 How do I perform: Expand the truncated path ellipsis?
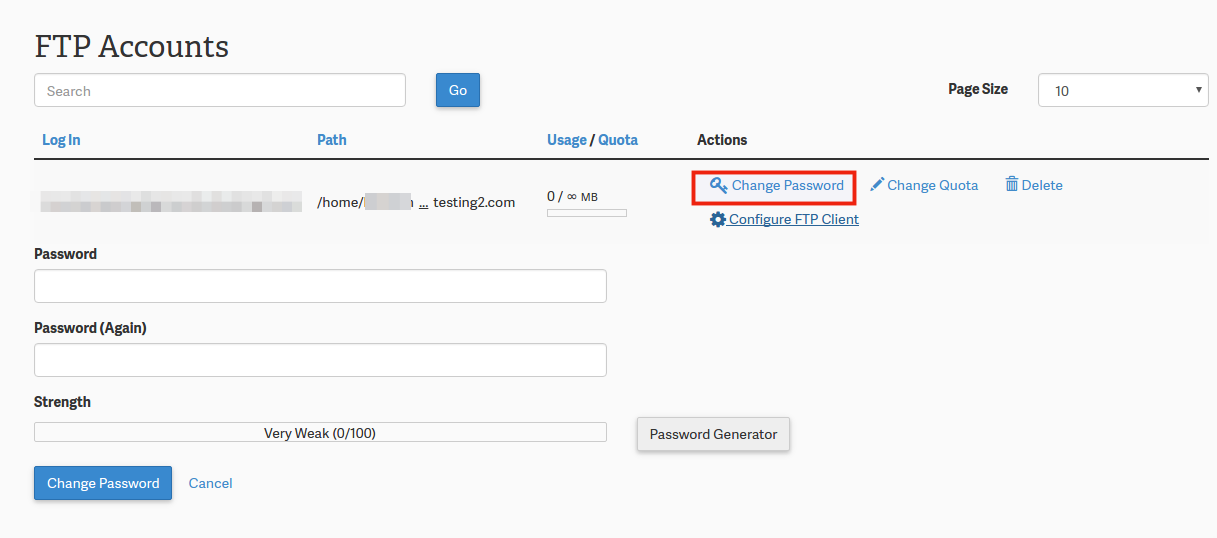423,203
